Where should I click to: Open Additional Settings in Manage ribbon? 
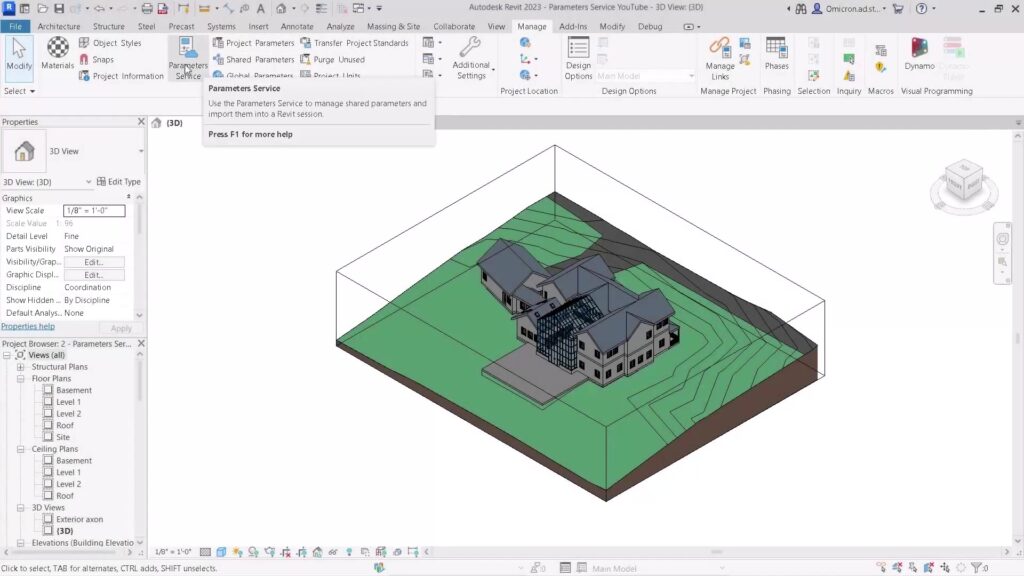click(471, 56)
